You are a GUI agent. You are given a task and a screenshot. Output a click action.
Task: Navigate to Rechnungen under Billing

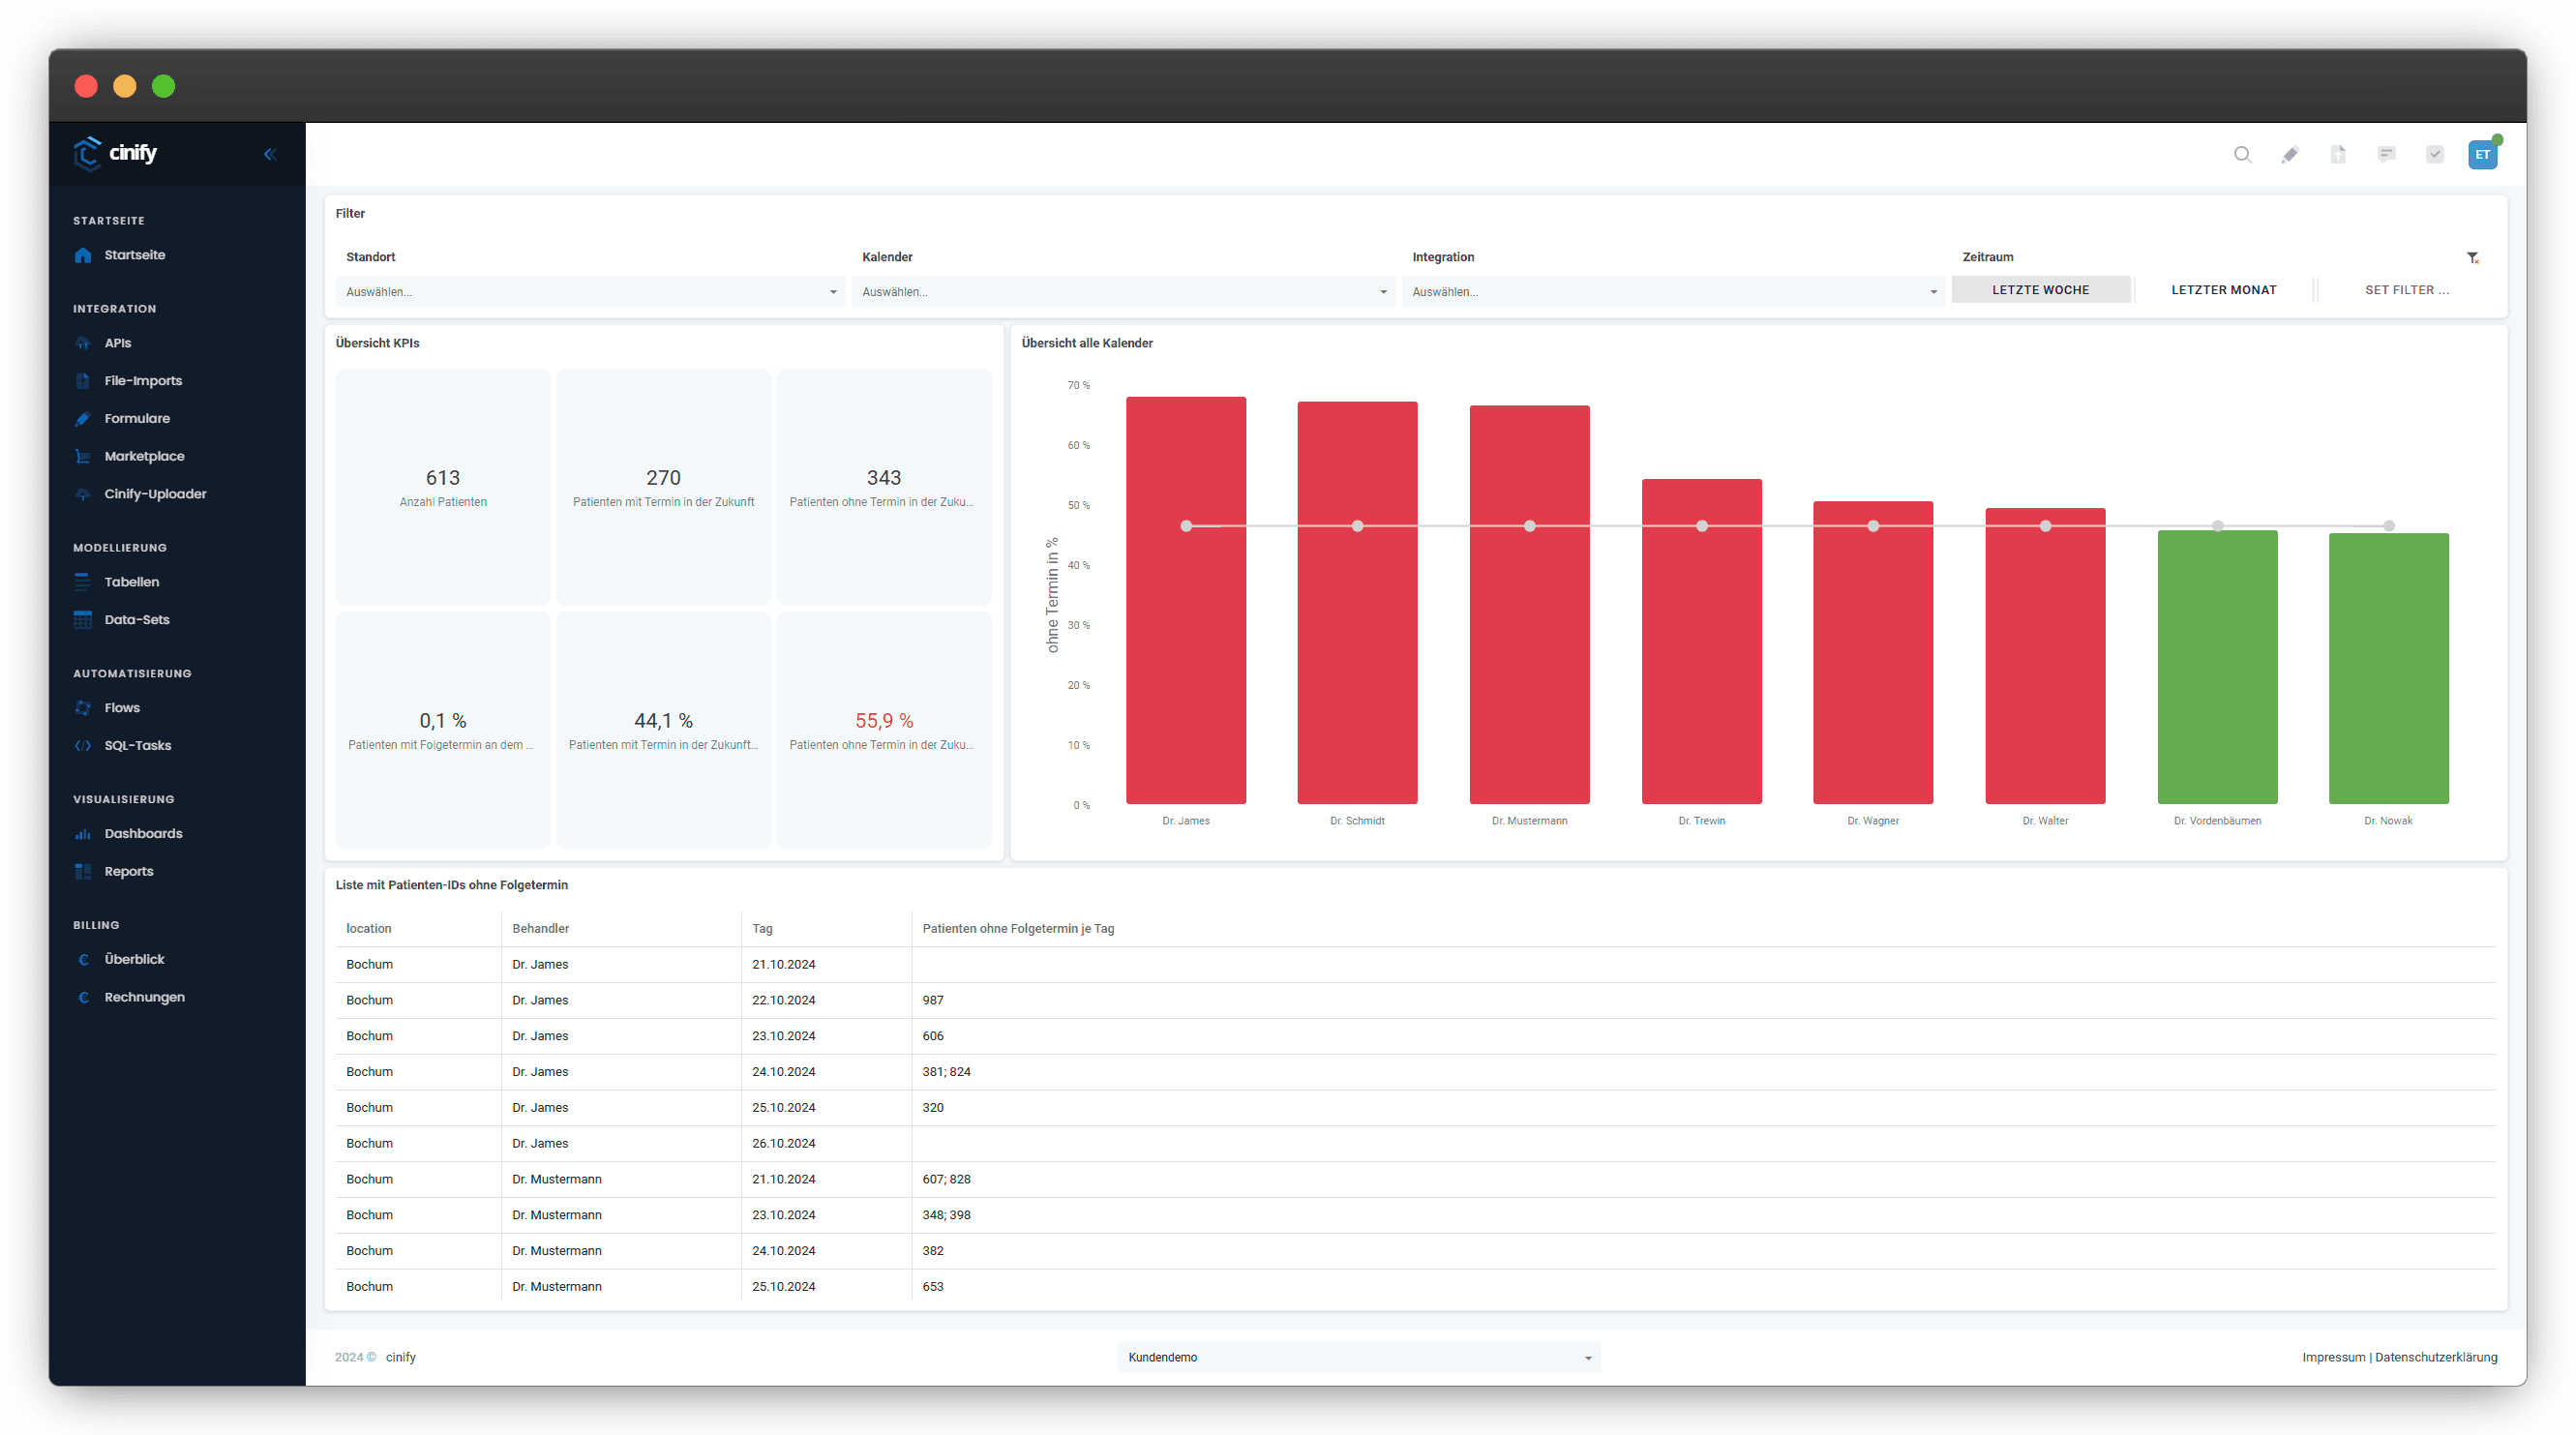145,997
